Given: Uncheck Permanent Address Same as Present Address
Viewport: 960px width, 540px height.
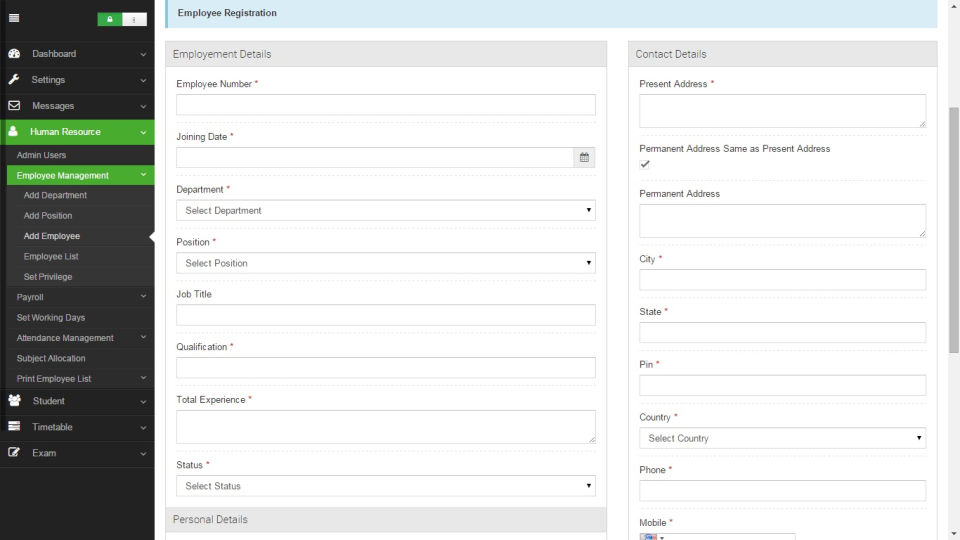Looking at the screenshot, I should point(645,164).
